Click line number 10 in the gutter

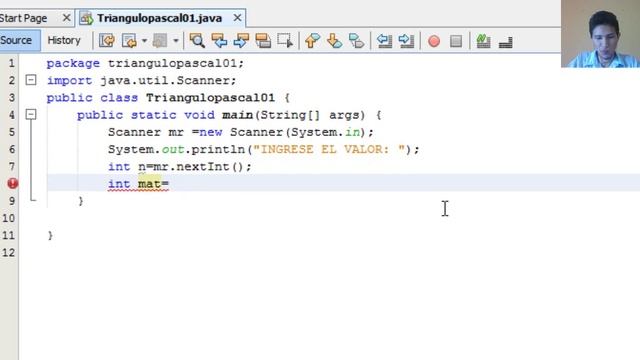point(9,218)
